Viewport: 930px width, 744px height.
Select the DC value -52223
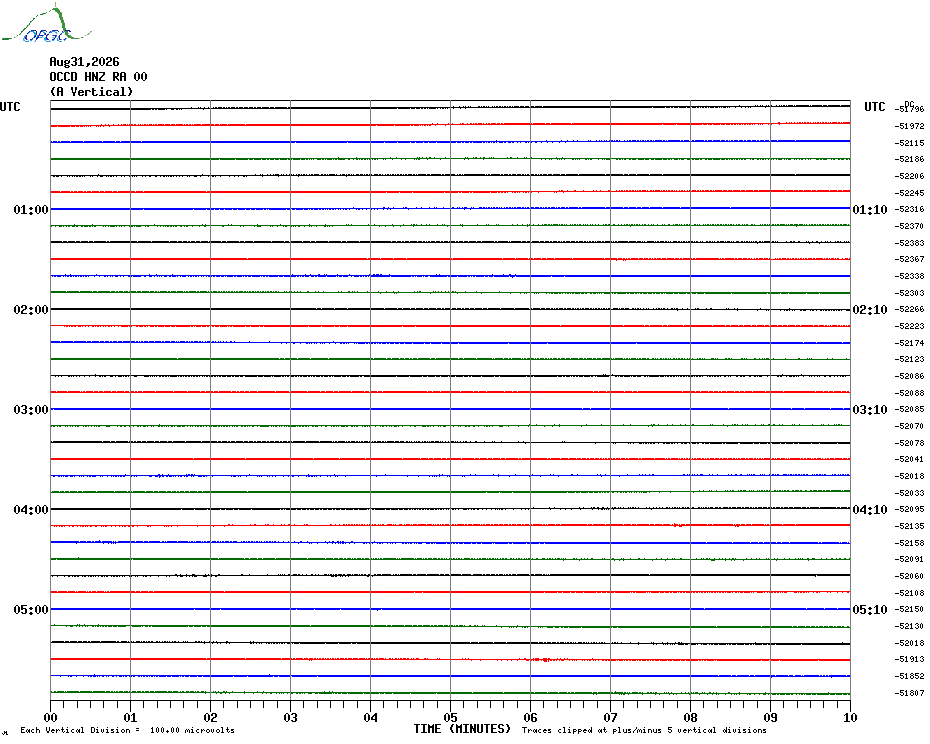pos(909,326)
